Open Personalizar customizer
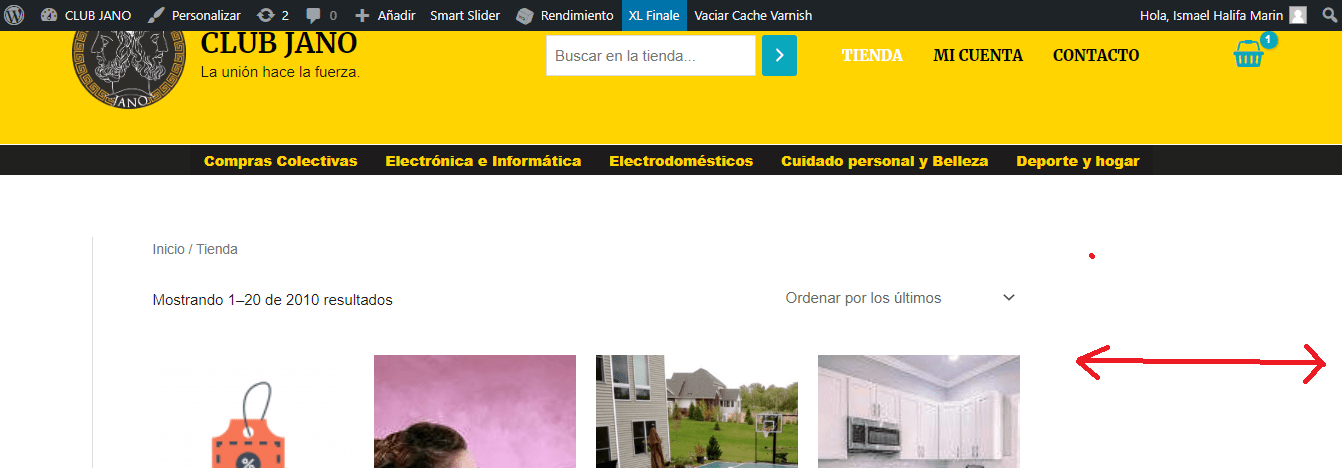 click(x=194, y=15)
